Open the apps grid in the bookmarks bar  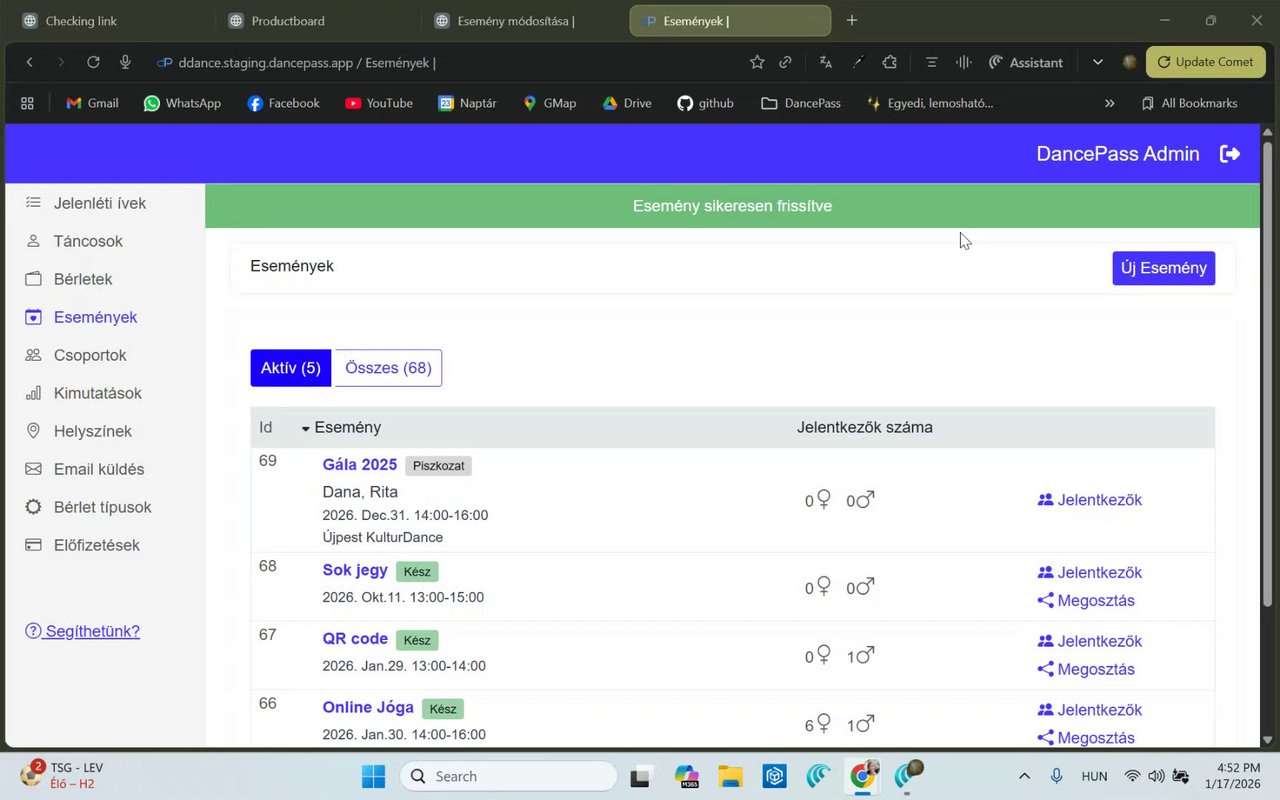[x=27, y=103]
